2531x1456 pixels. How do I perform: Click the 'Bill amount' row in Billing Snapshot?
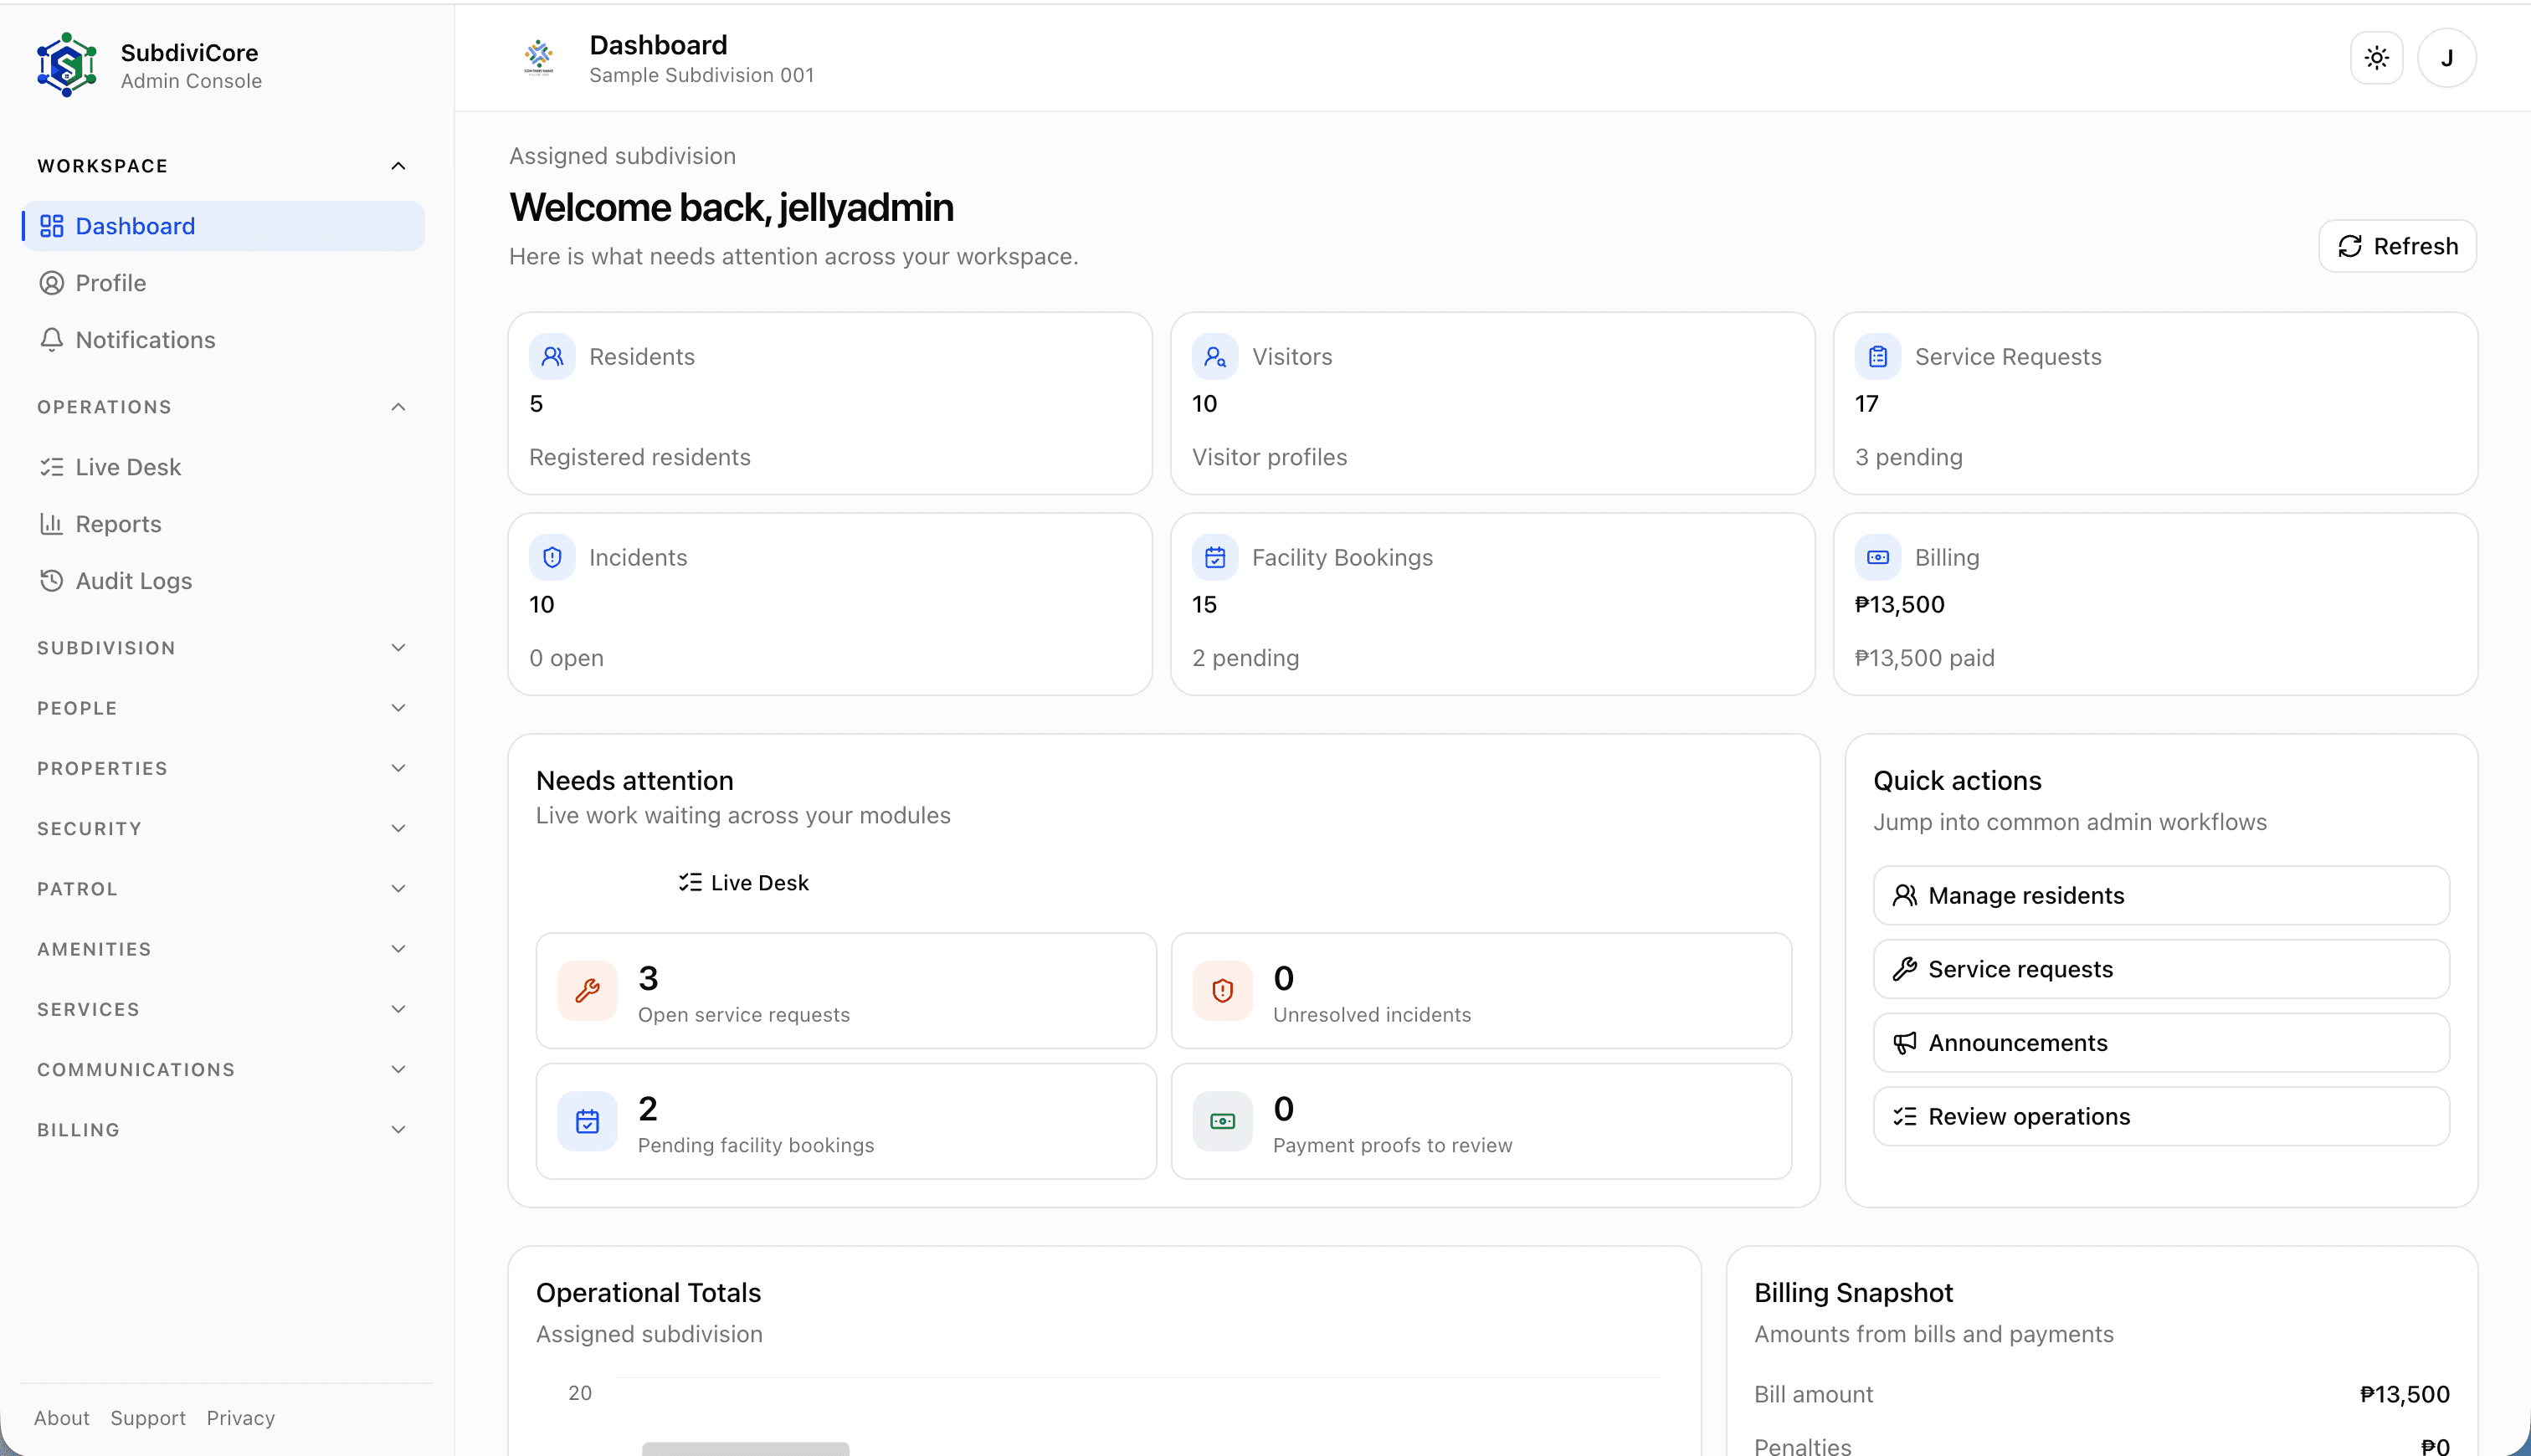click(2101, 1394)
